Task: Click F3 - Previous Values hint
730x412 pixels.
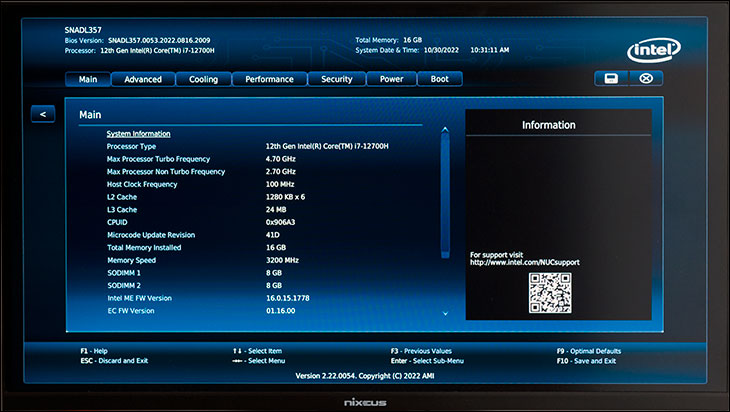Action: tap(421, 351)
